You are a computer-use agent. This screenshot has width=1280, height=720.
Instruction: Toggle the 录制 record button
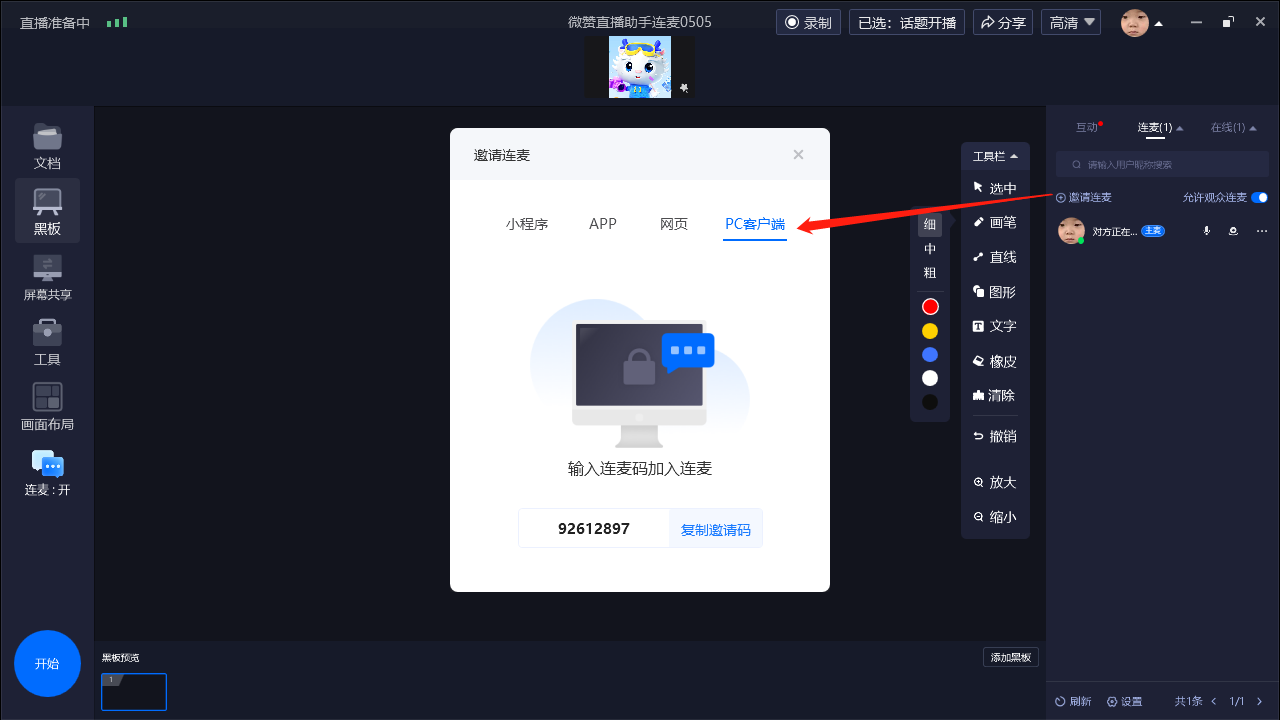point(808,22)
